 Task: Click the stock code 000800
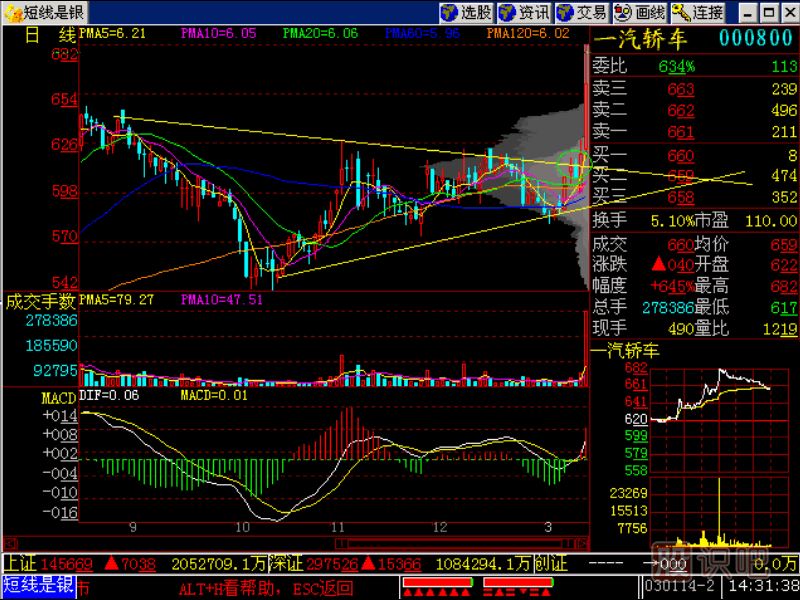(x=755, y=38)
